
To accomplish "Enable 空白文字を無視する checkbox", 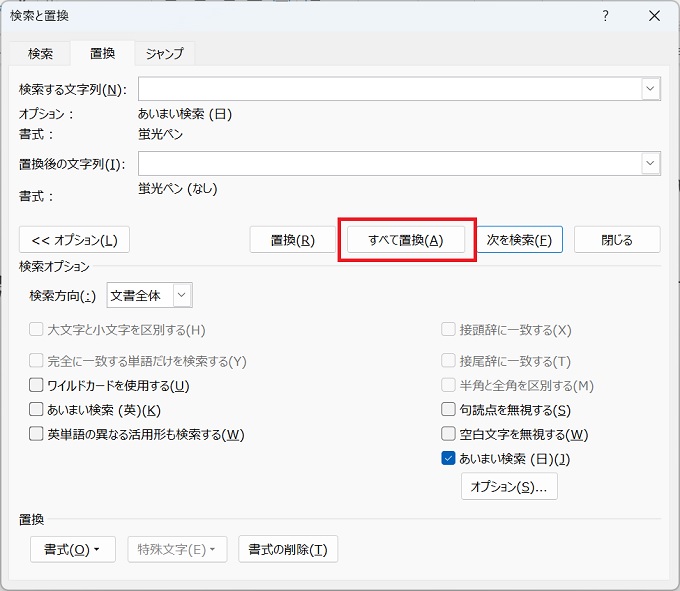I will tap(448, 434).
